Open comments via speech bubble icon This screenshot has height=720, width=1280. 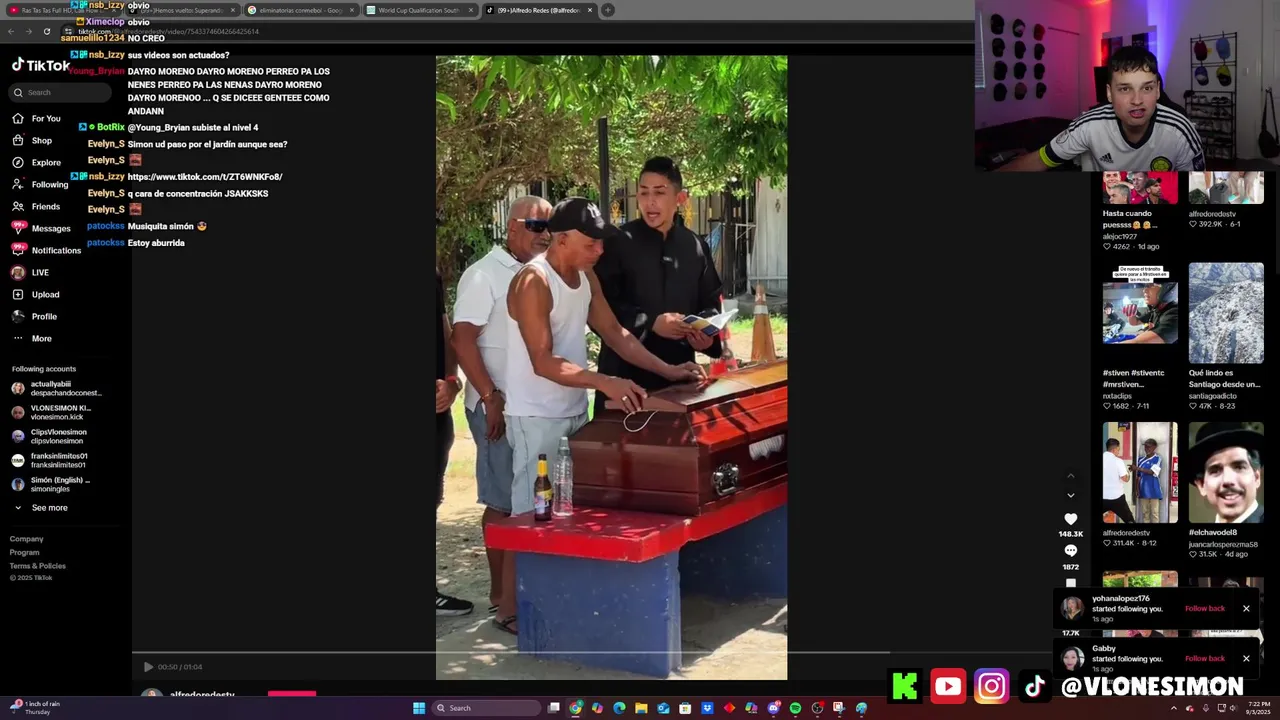click(x=1070, y=551)
